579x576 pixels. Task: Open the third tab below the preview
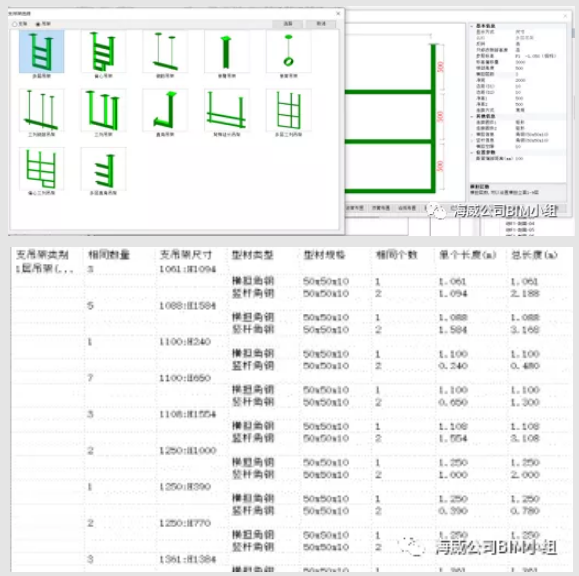[407, 208]
